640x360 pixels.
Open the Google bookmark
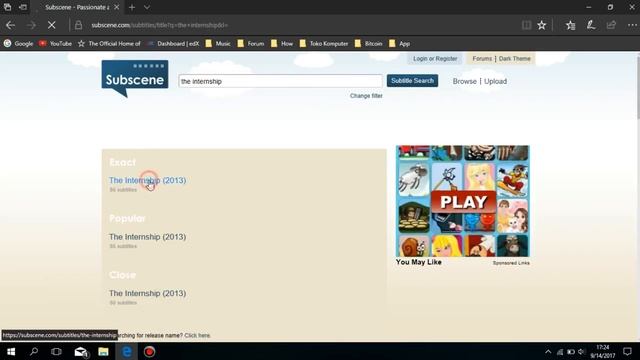[19, 43]
